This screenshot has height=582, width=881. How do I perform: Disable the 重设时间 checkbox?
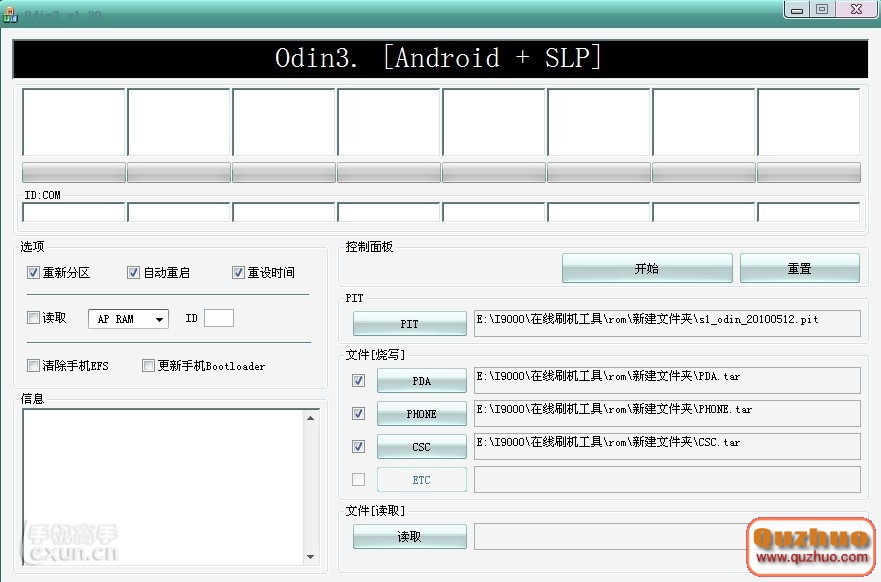pos(238,272)
